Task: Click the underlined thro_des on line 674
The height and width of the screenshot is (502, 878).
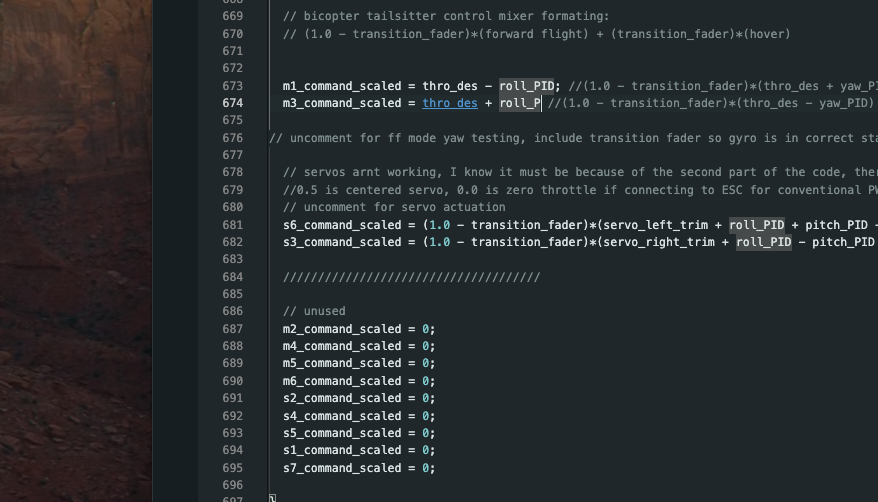Action: pos(450,103)
